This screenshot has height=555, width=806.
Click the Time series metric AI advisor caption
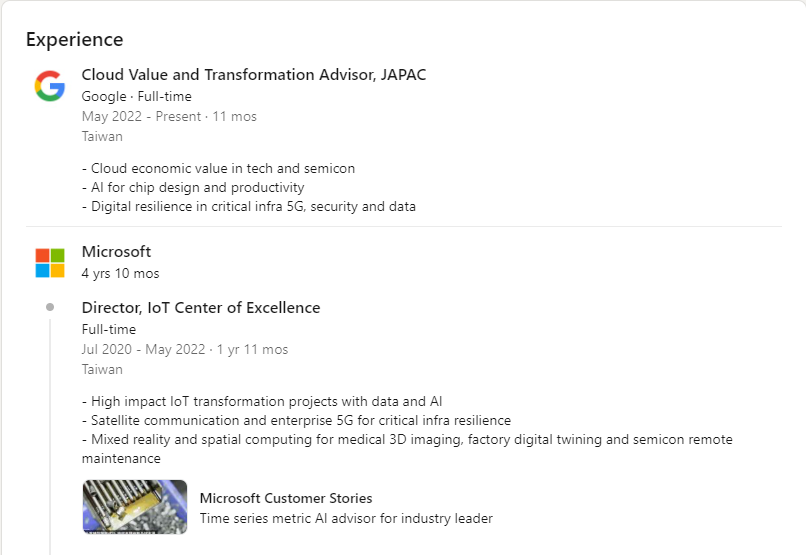pyautogui.click(x=346, y=519)
